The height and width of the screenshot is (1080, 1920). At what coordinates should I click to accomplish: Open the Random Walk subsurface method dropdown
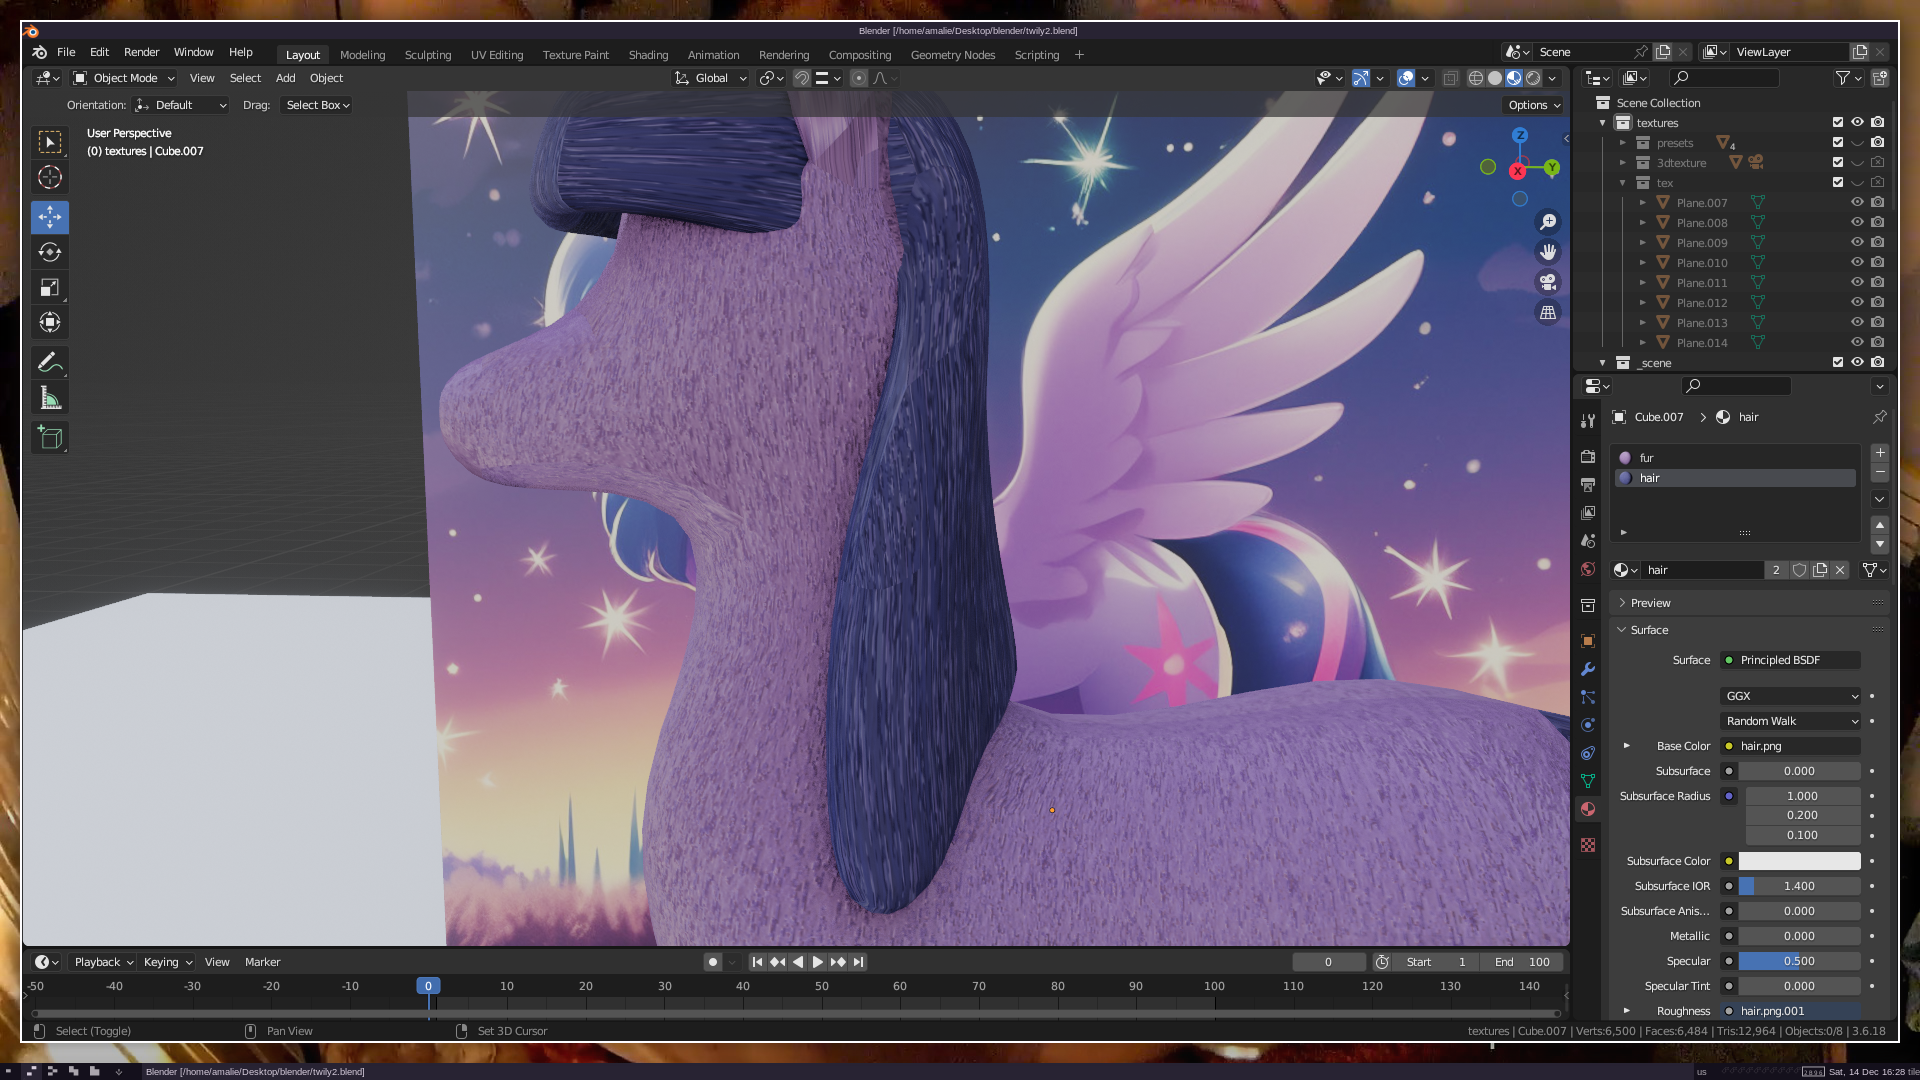click(x=1790, y=721)
